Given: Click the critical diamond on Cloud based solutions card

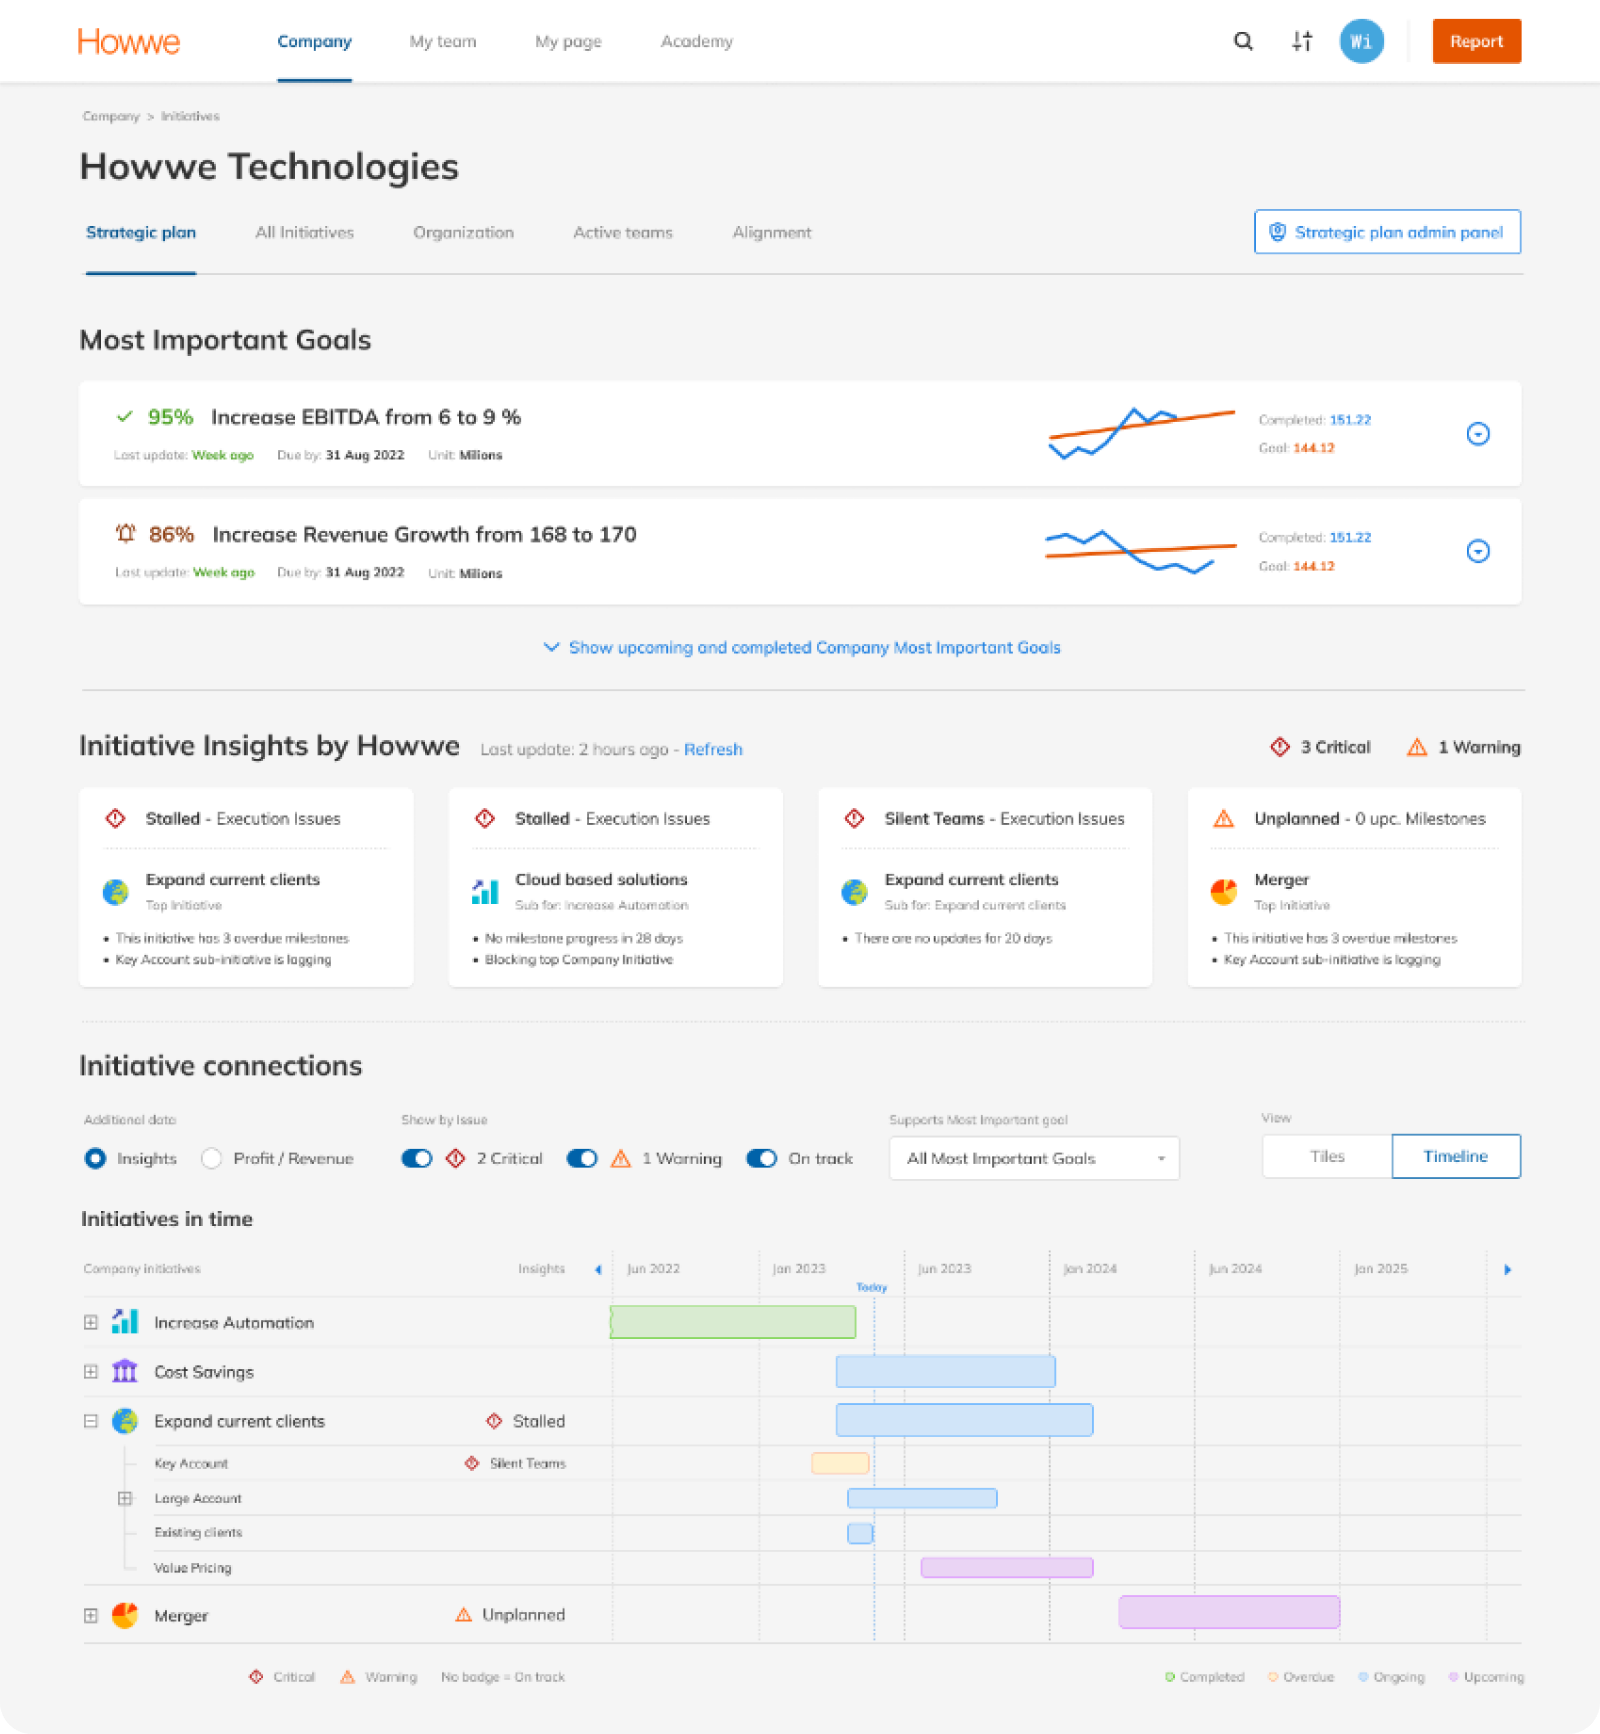Looking at the screenshot, I should point(485,818).
